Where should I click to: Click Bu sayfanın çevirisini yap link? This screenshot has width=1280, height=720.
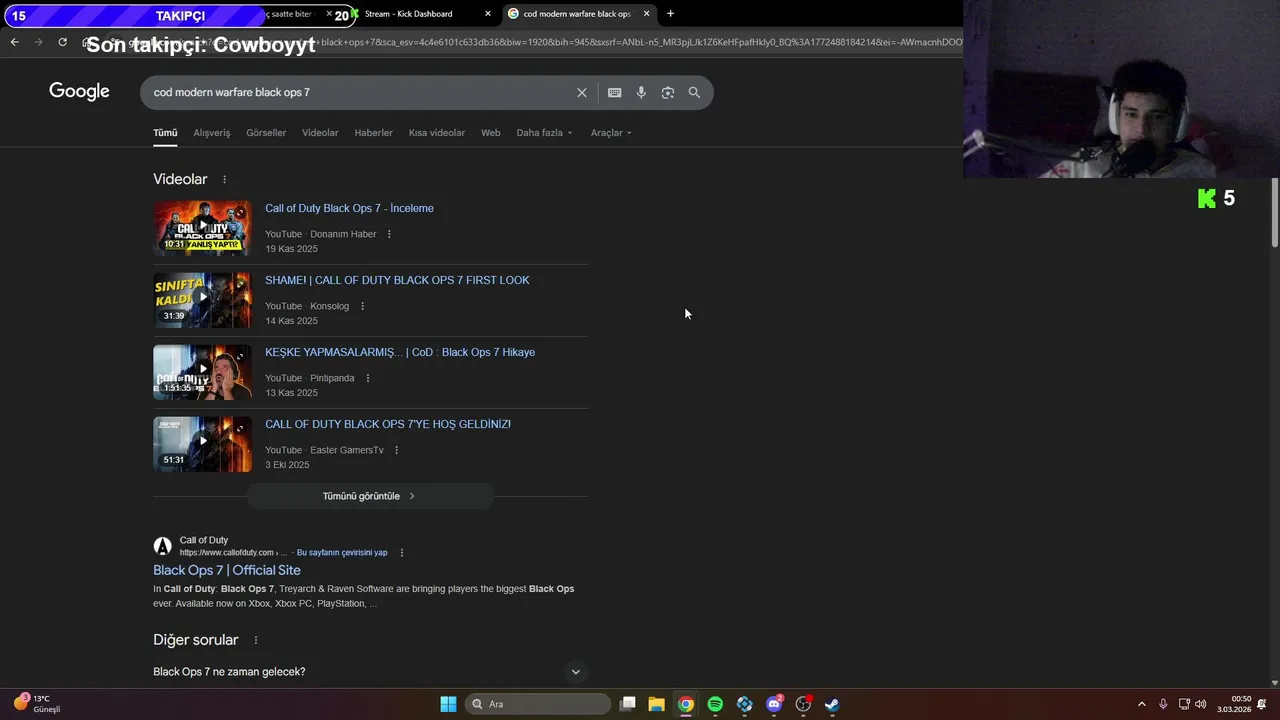click(342, 553)
